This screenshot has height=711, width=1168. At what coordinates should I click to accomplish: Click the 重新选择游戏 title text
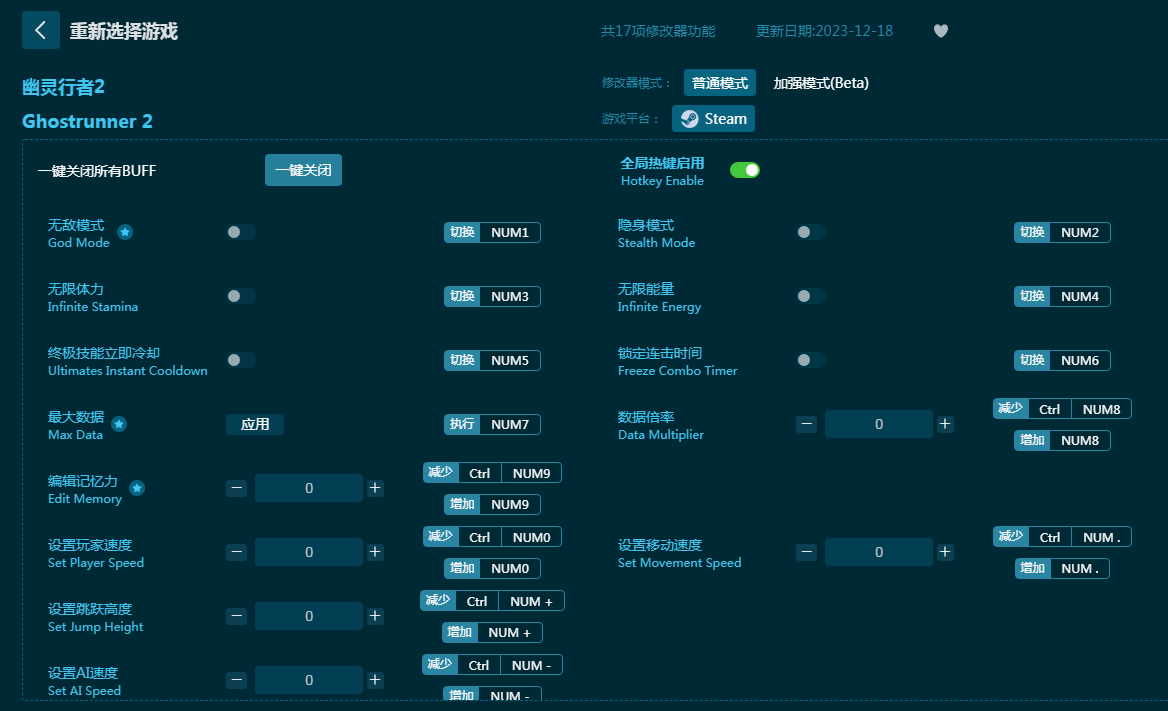(124, 31)
